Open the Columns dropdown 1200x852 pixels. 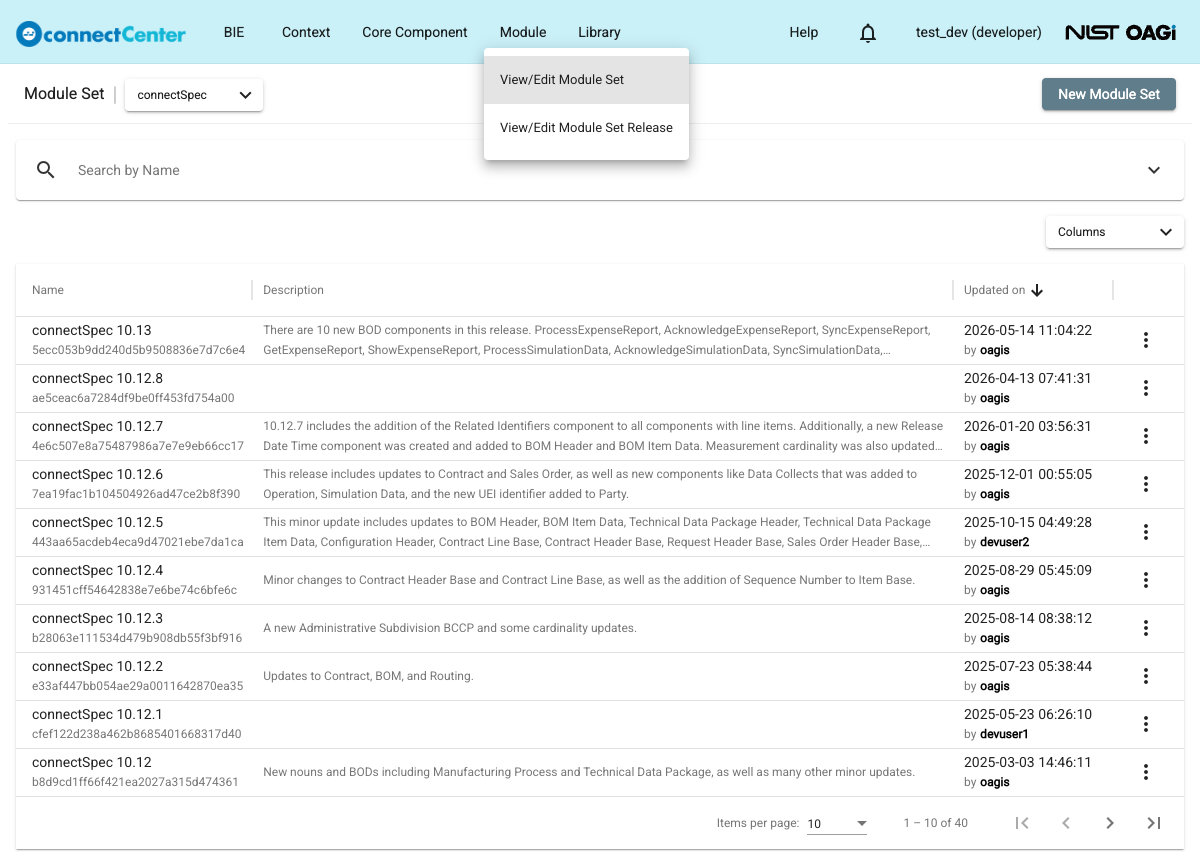pos(1115,232)
